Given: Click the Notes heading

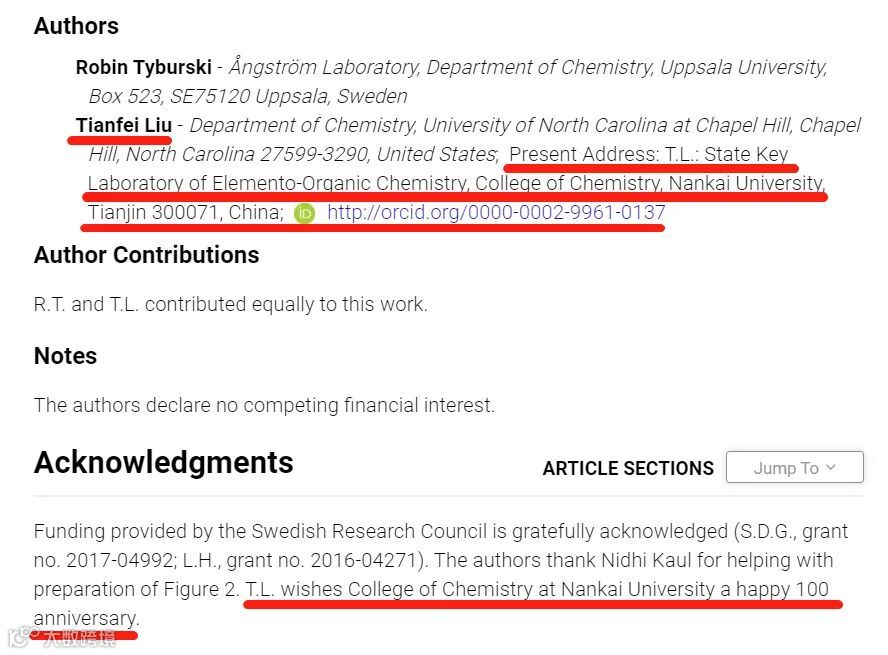Looking at the screenshot, I should 66,356.
